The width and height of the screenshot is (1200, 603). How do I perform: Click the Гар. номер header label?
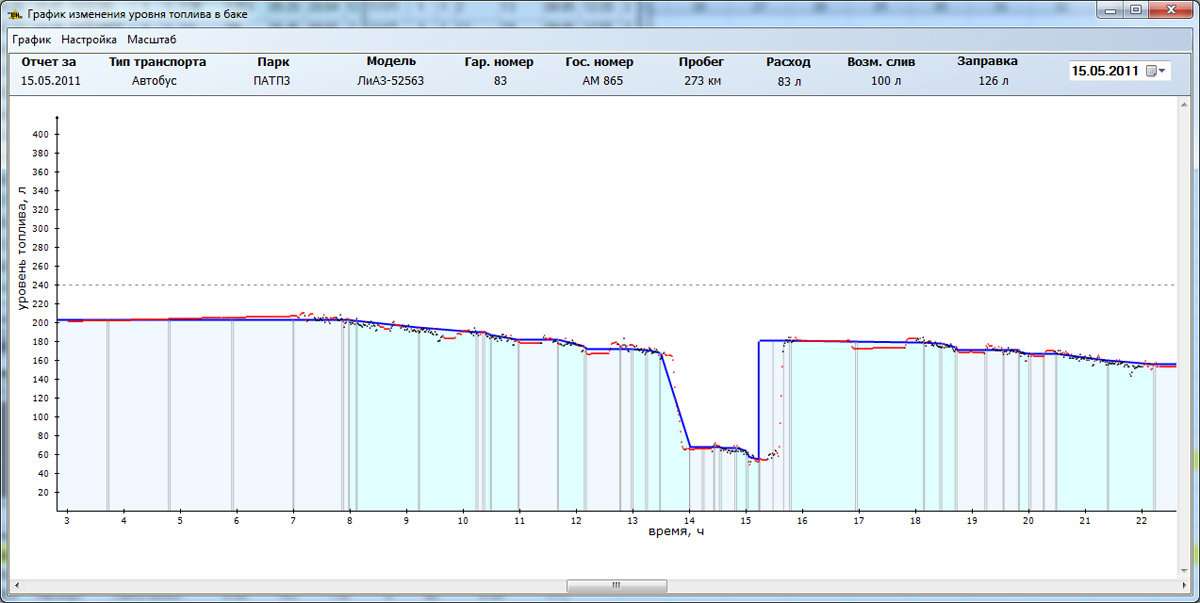pyautogui.click(x=499, y=62)
